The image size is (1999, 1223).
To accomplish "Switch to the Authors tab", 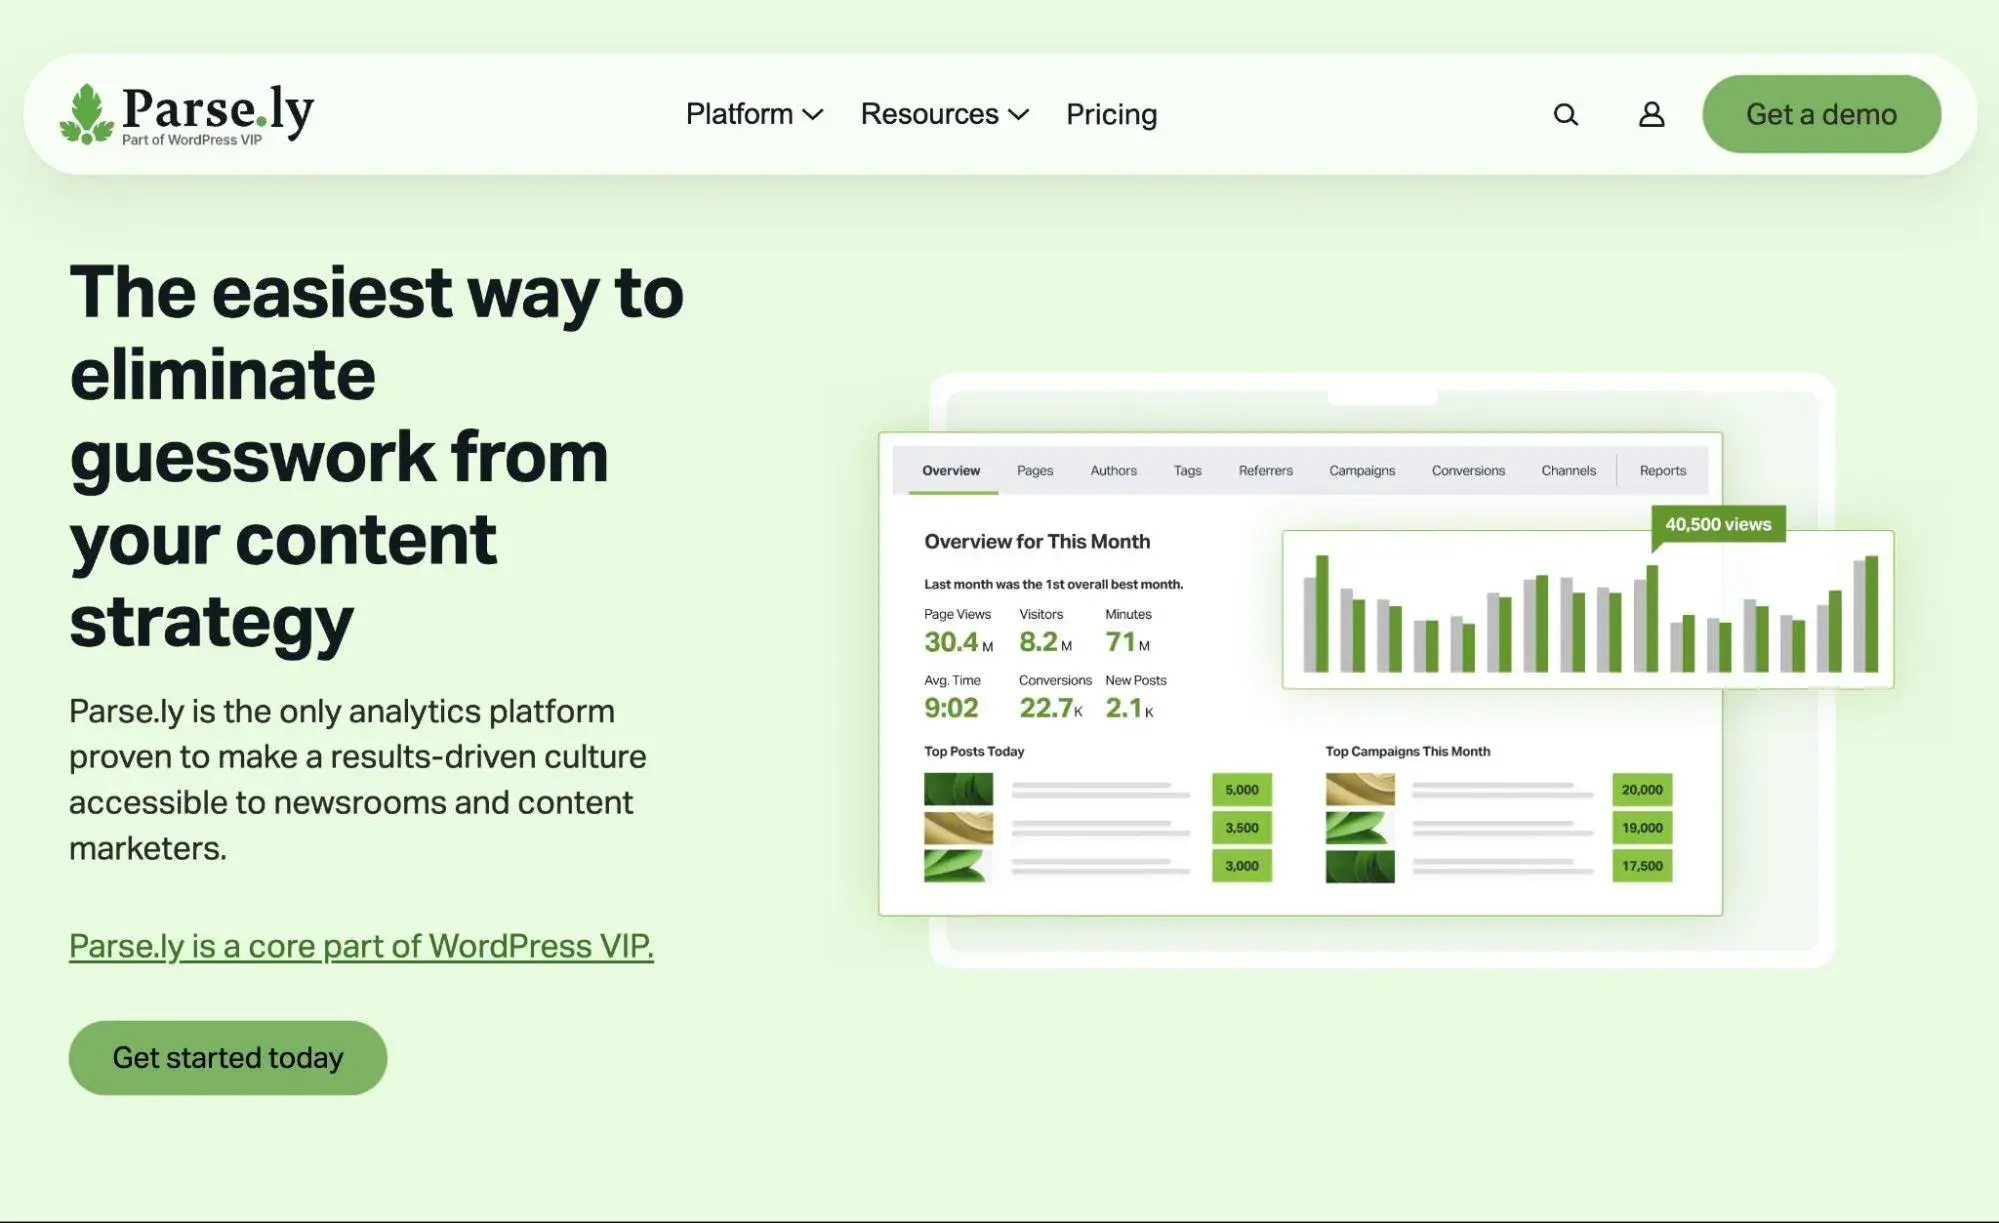I will (1113, 470).
